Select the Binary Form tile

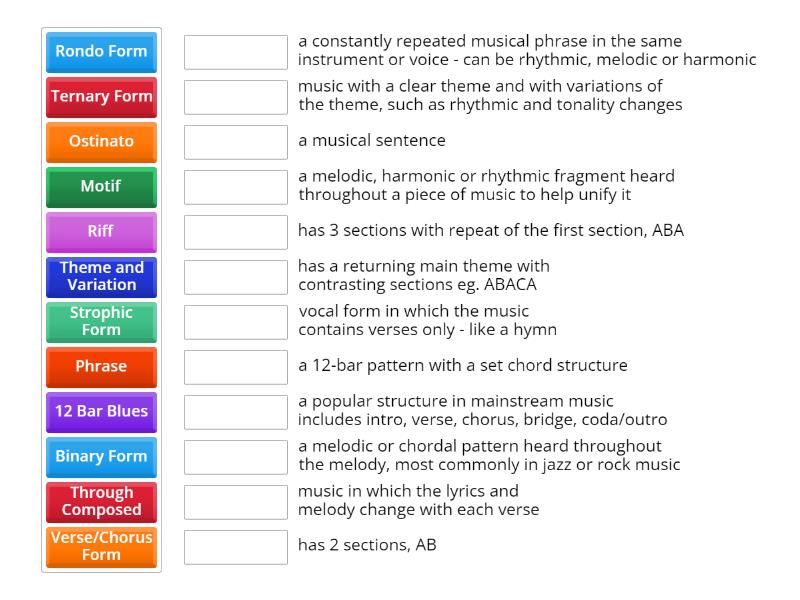[x=101, y=457]
